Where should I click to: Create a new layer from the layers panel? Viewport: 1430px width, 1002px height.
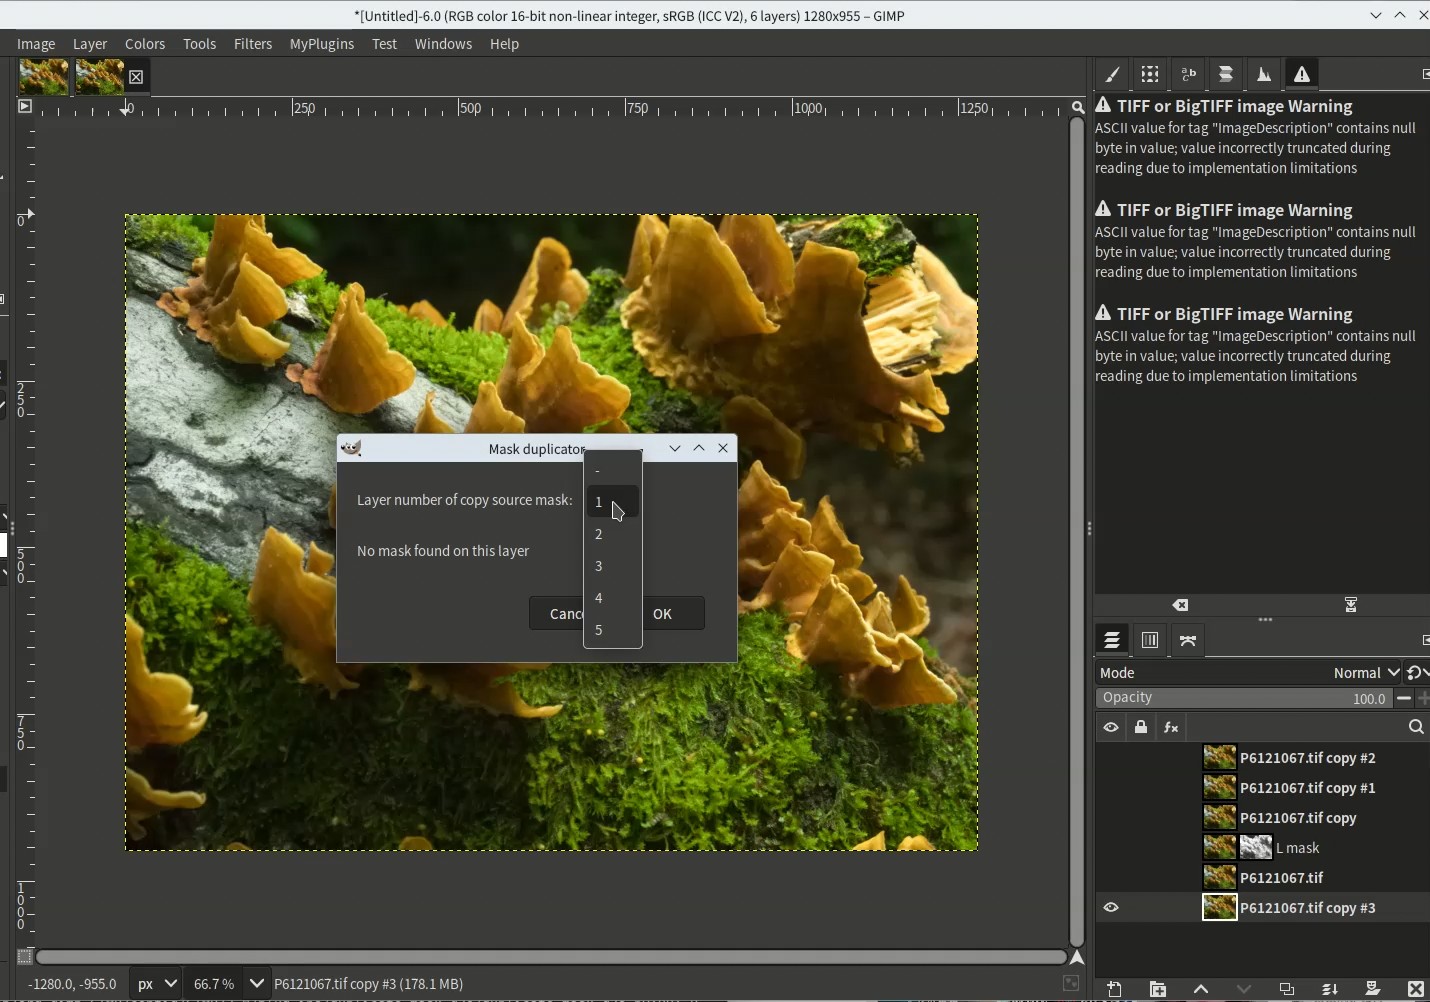tap(1115, 989)
